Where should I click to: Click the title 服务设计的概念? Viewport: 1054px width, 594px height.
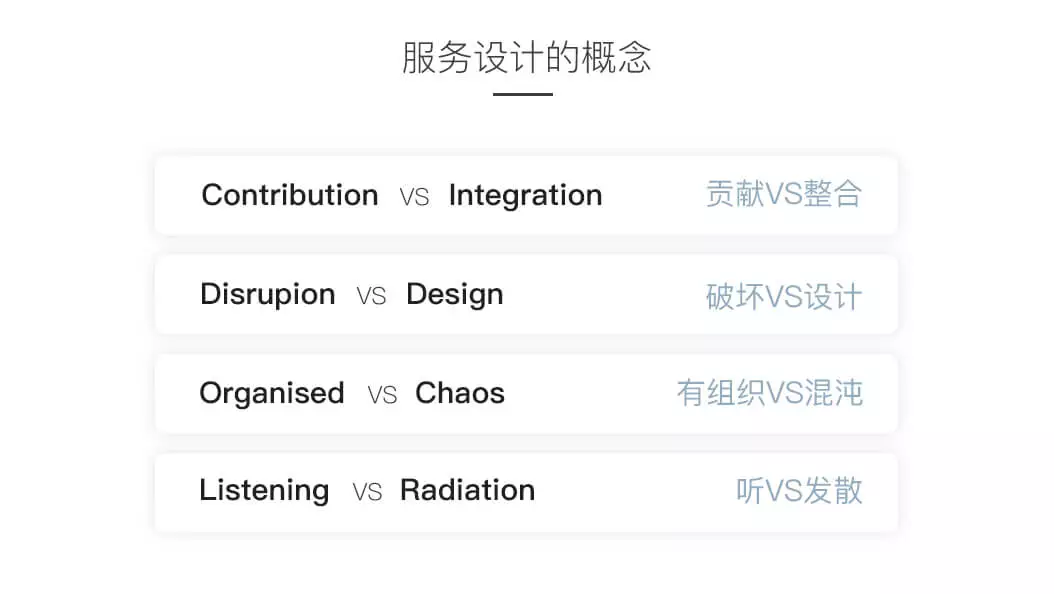[526, 58]
